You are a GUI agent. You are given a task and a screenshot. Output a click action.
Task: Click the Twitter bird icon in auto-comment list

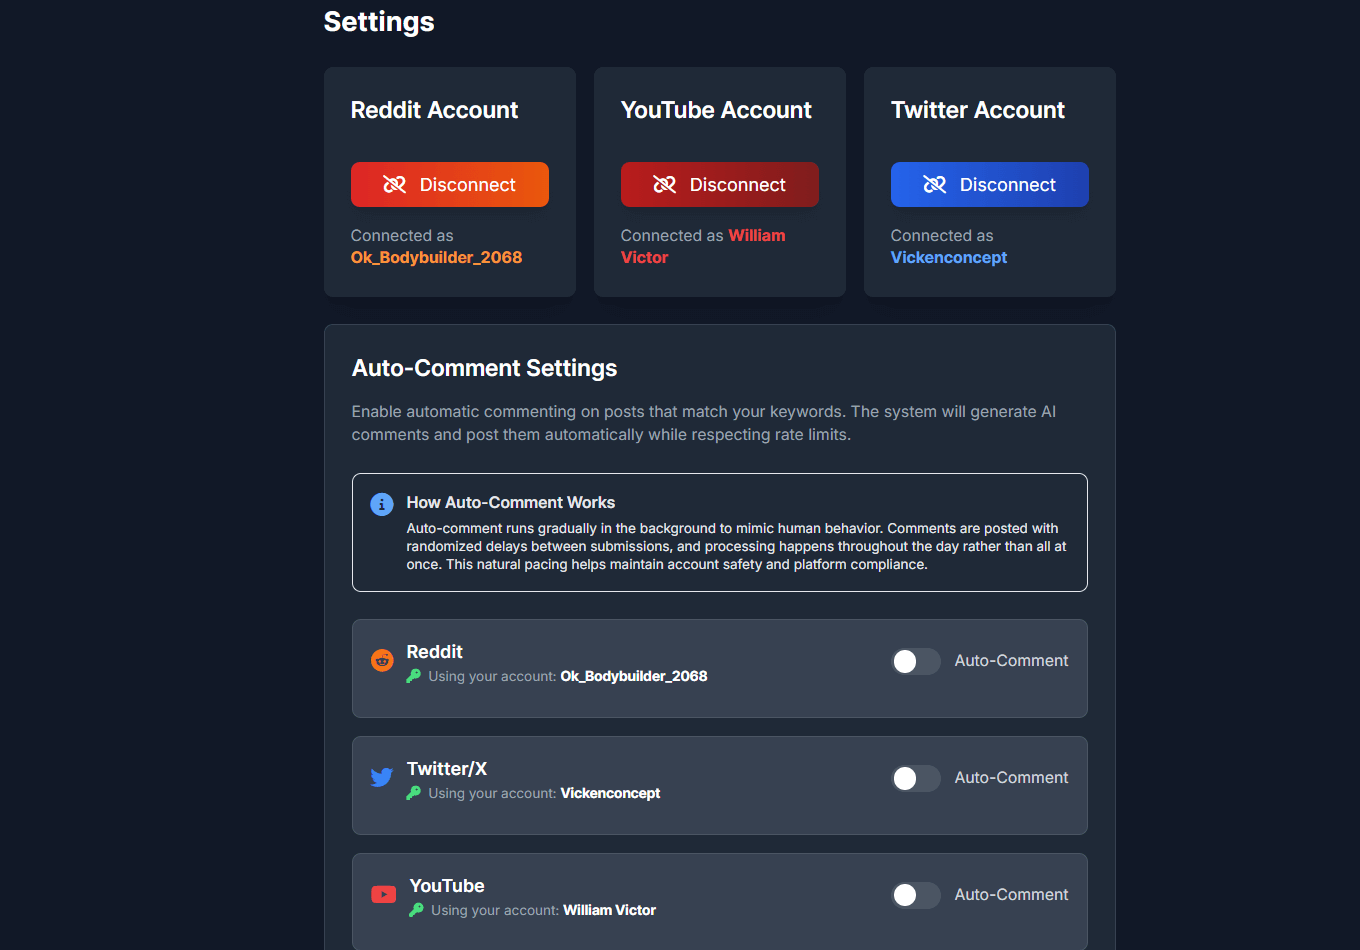pos(382,777)
